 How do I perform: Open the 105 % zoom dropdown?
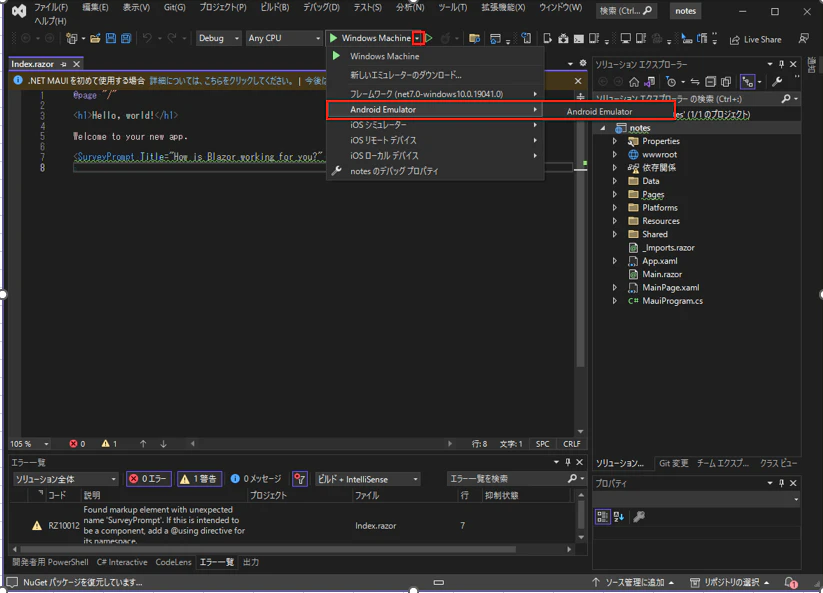pos(29,444)
